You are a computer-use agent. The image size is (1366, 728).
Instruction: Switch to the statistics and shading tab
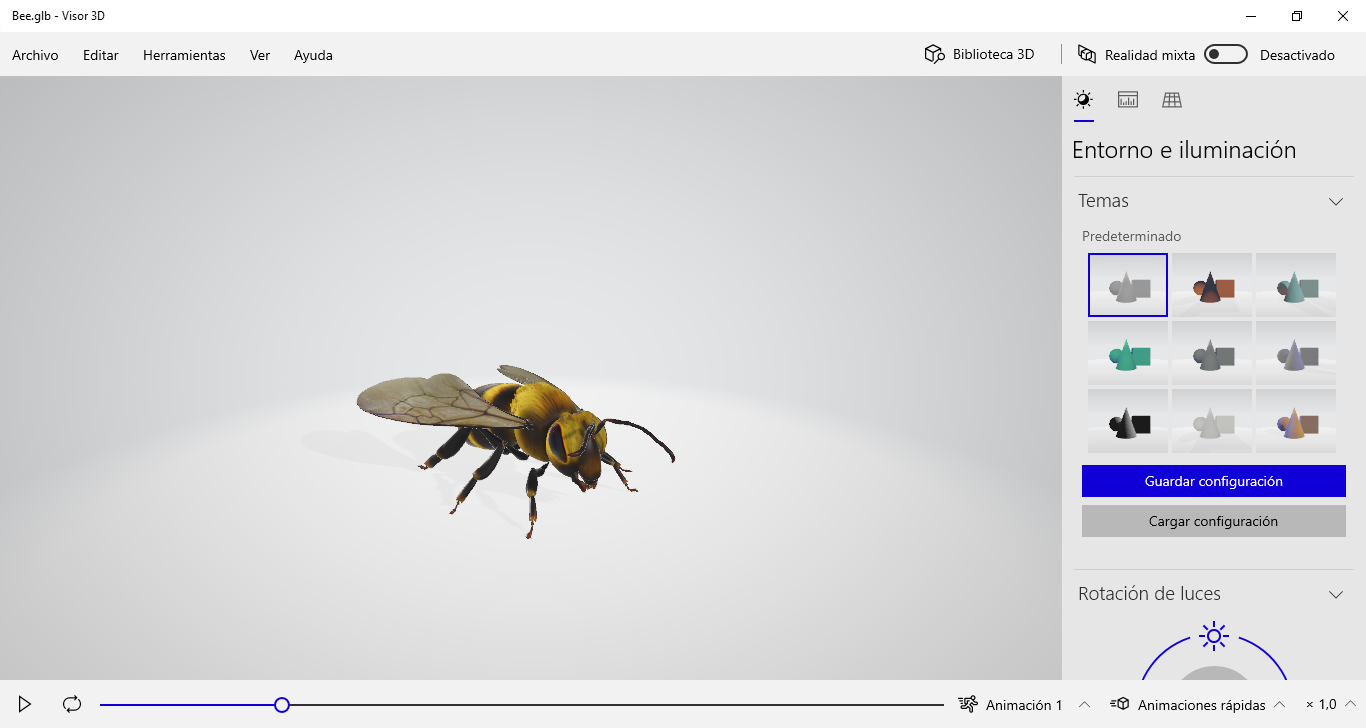point(1128,99)
